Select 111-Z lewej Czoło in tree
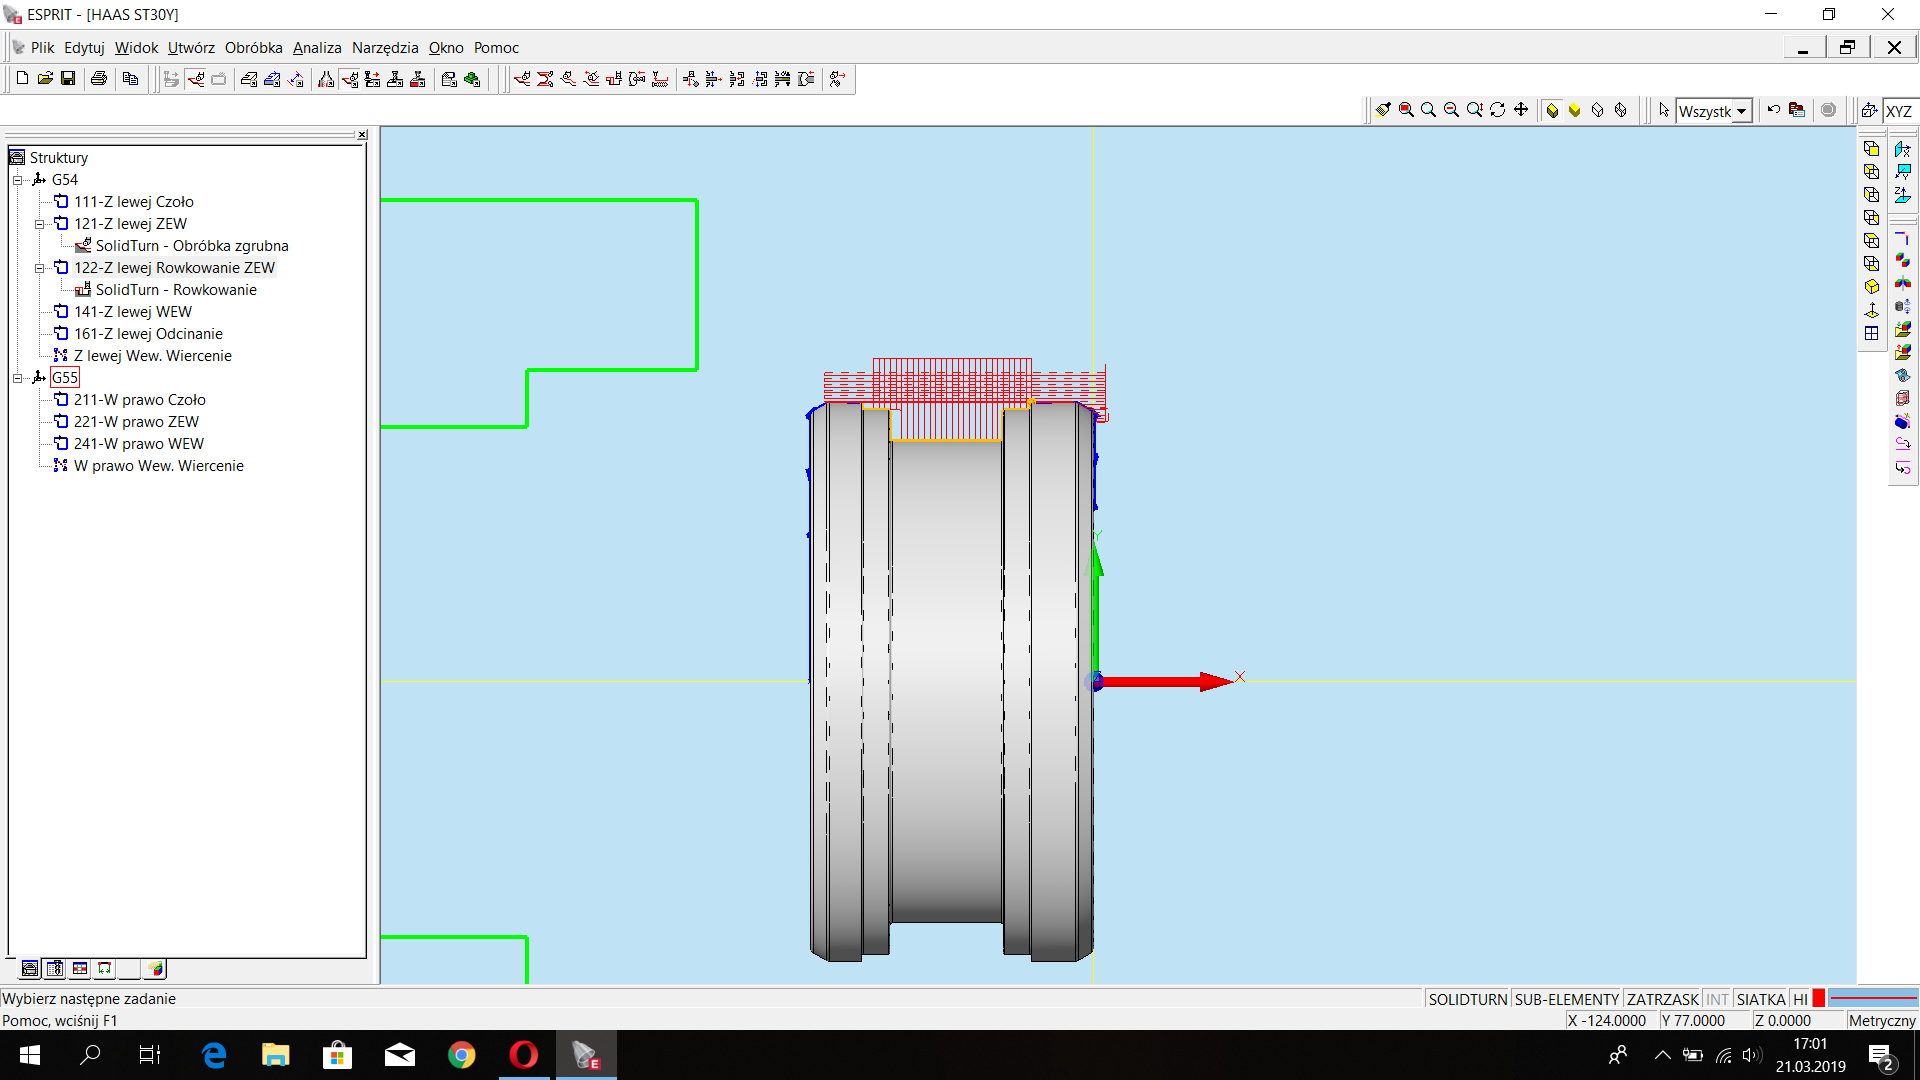This screenshot has width=1920, height=1080. click(x=134, y=202)
